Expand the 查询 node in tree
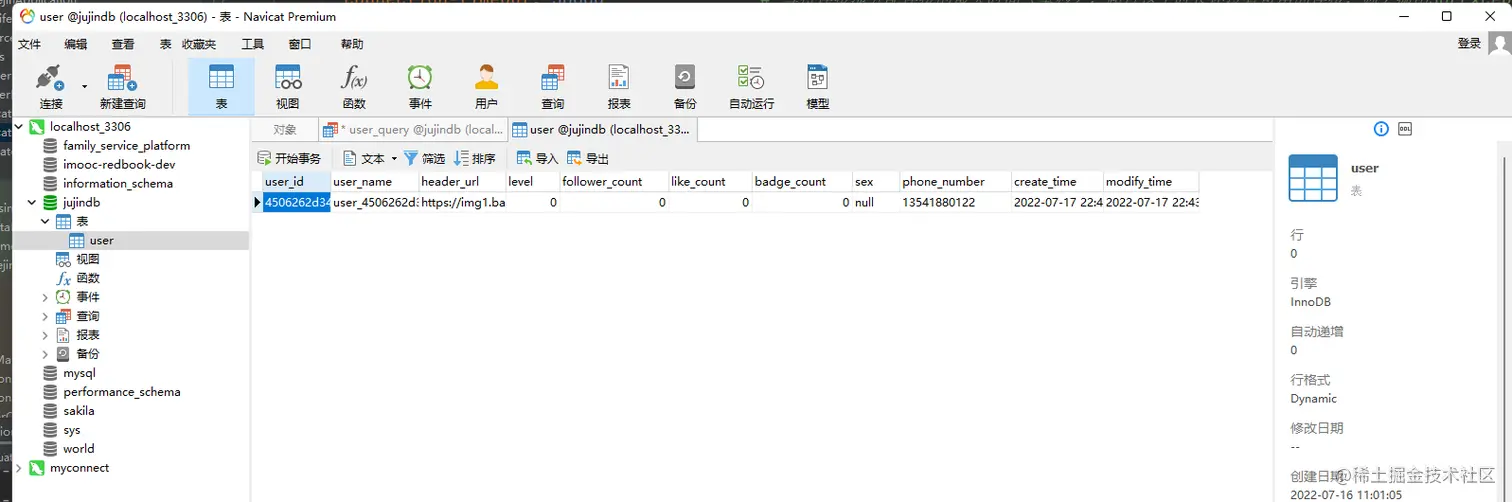The height and width of the screenshot is (502, 1512). (45, 316)
